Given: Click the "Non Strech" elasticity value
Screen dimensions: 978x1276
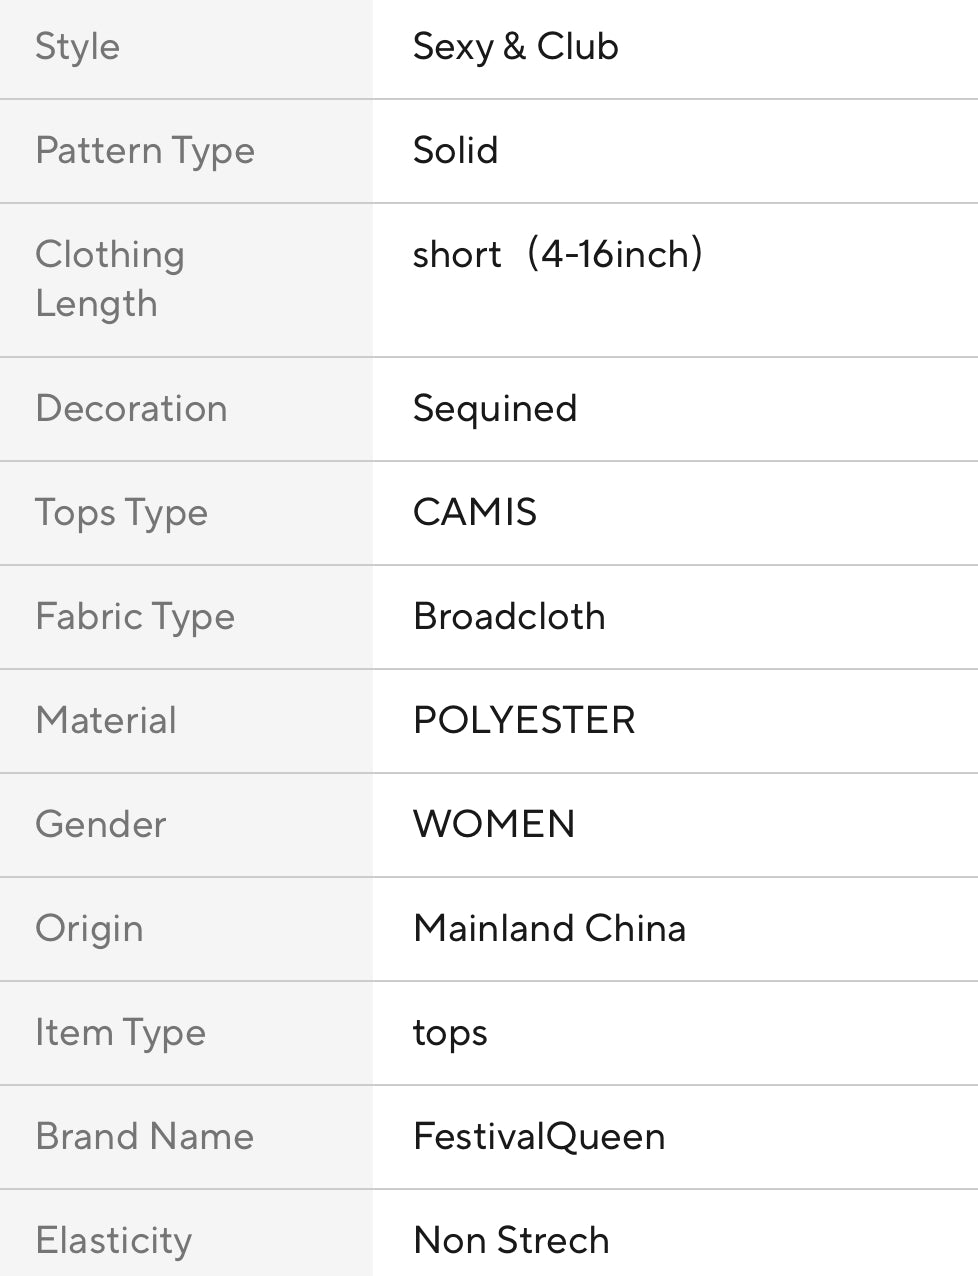Looking at the screenshot, I should coord(511,1241).
